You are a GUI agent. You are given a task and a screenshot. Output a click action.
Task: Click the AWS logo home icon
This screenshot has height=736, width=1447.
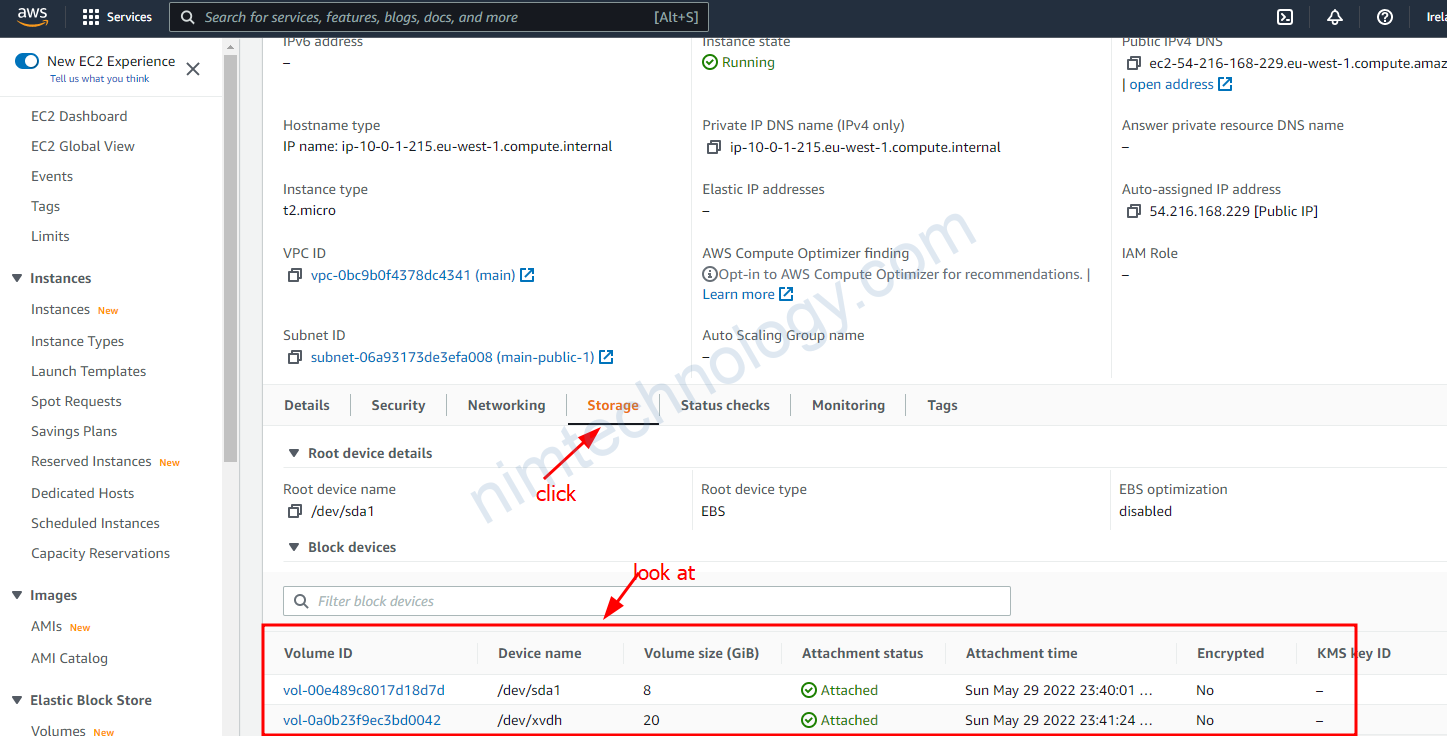(34, 17)
